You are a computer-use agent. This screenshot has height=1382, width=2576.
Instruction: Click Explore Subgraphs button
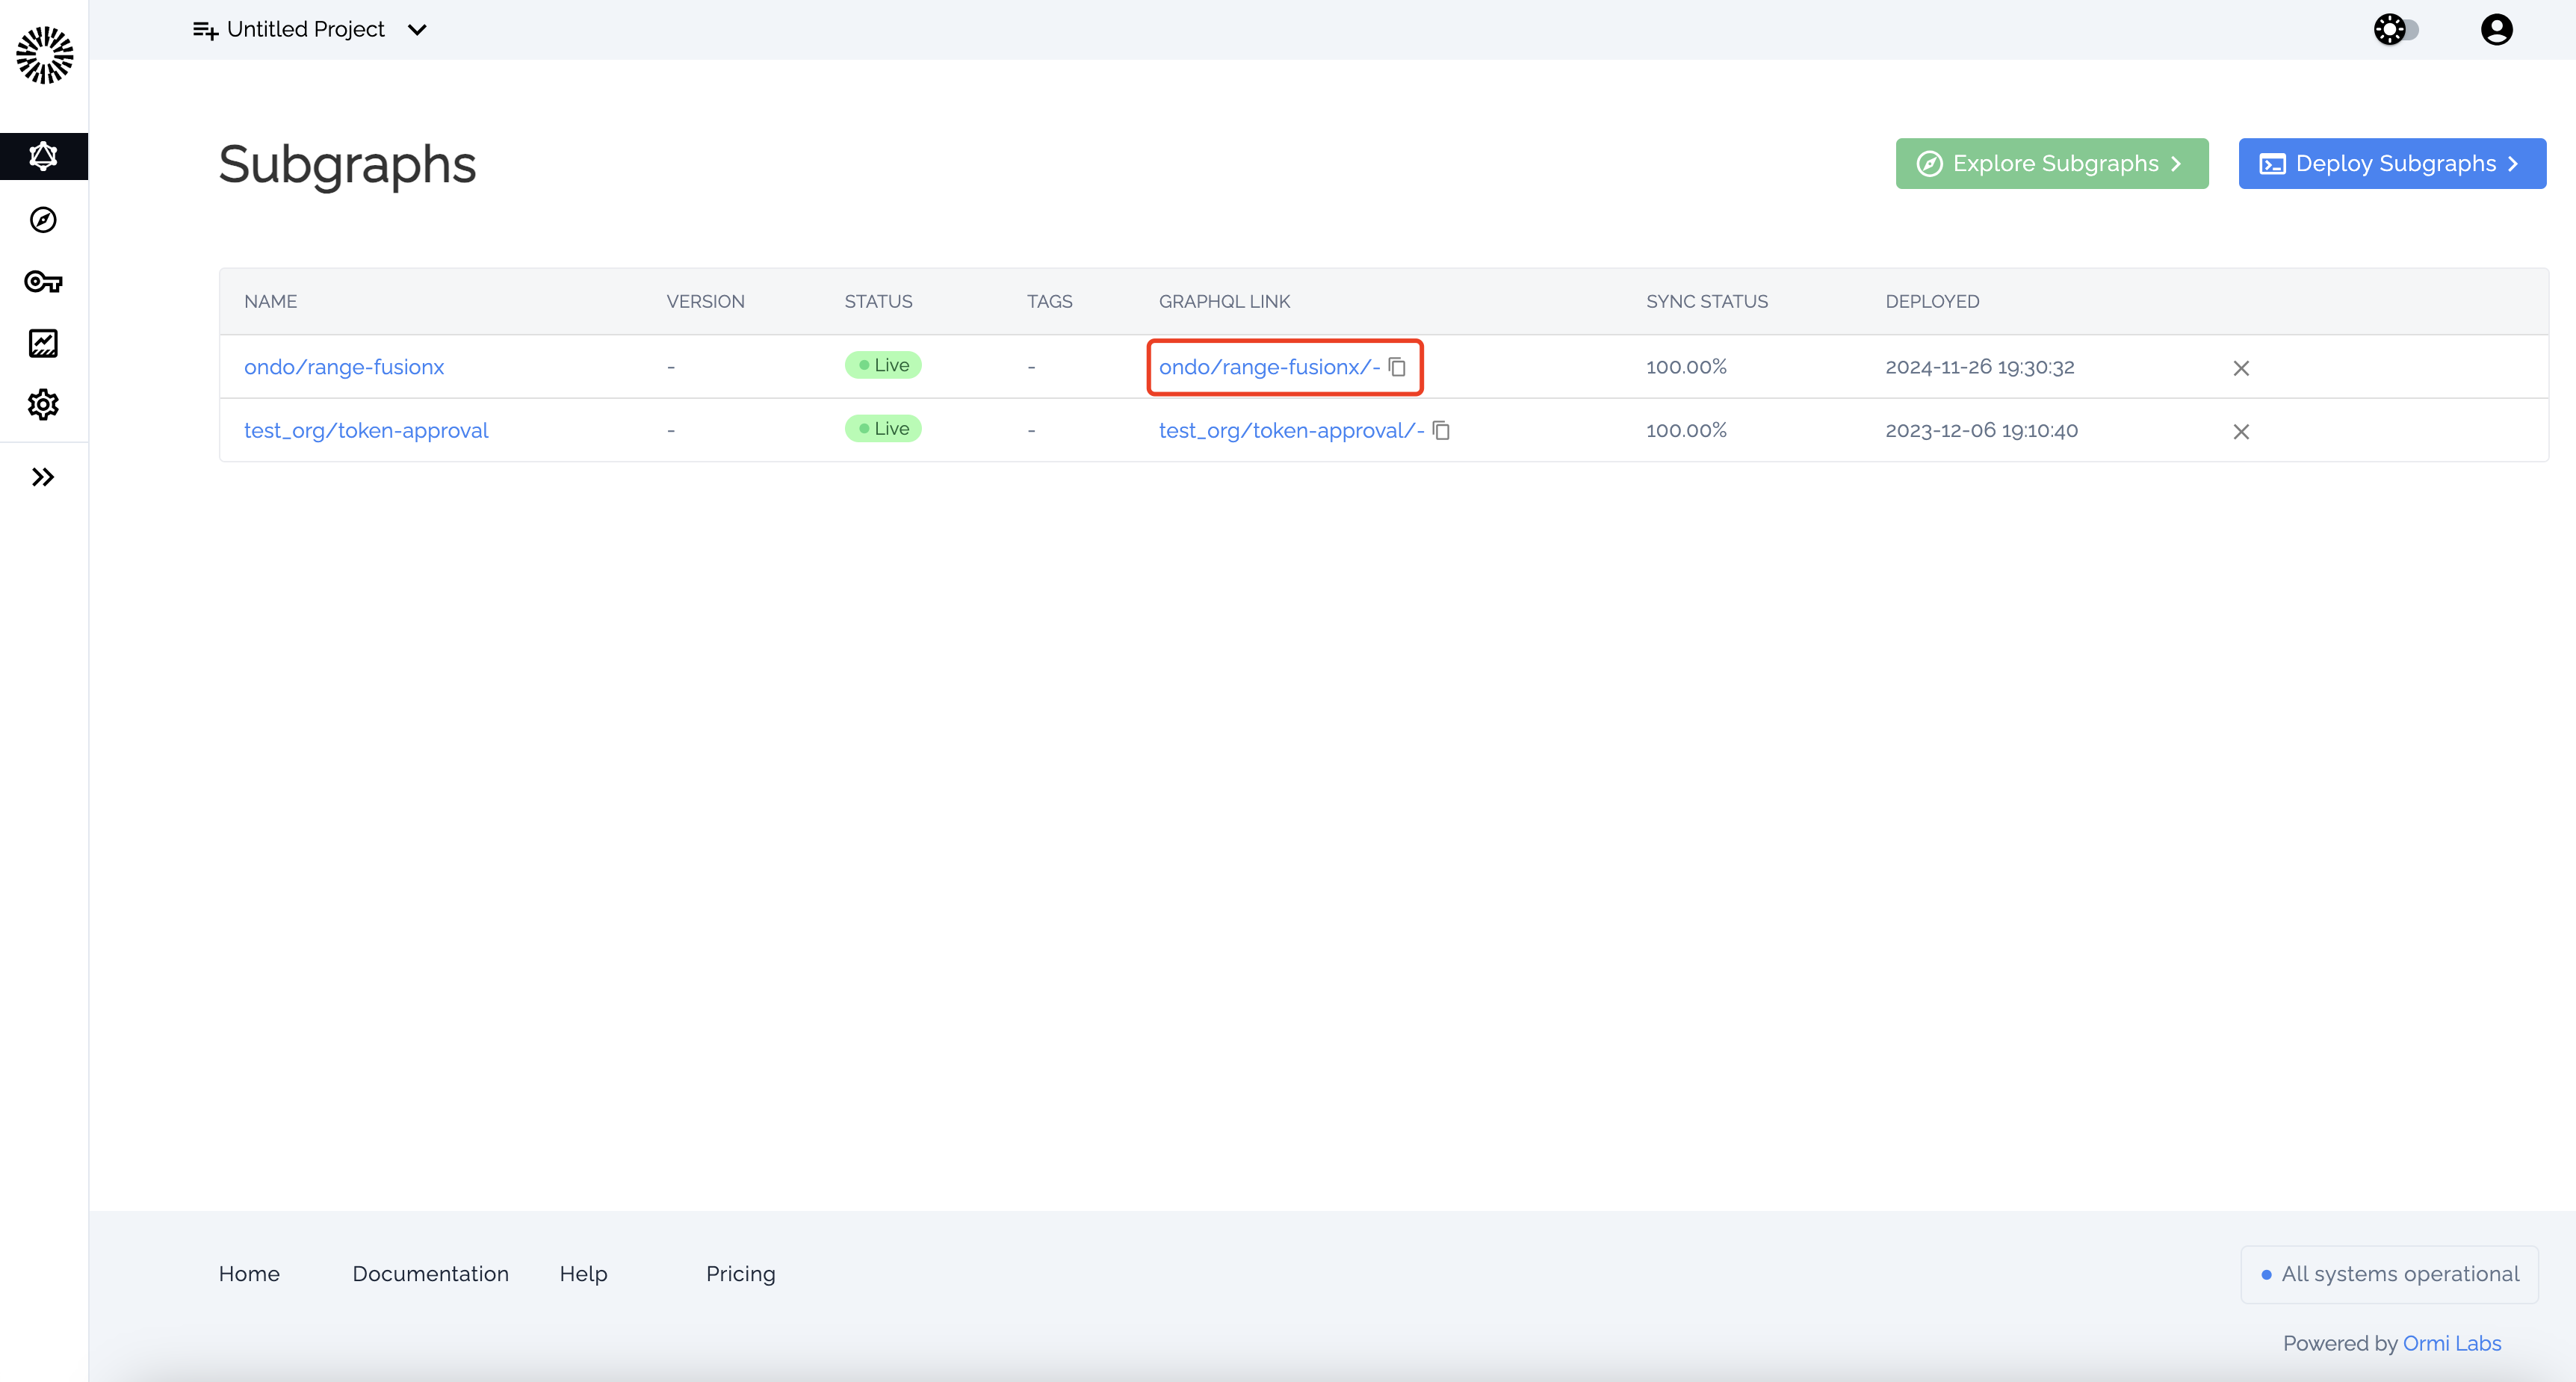coord(2052,163)
